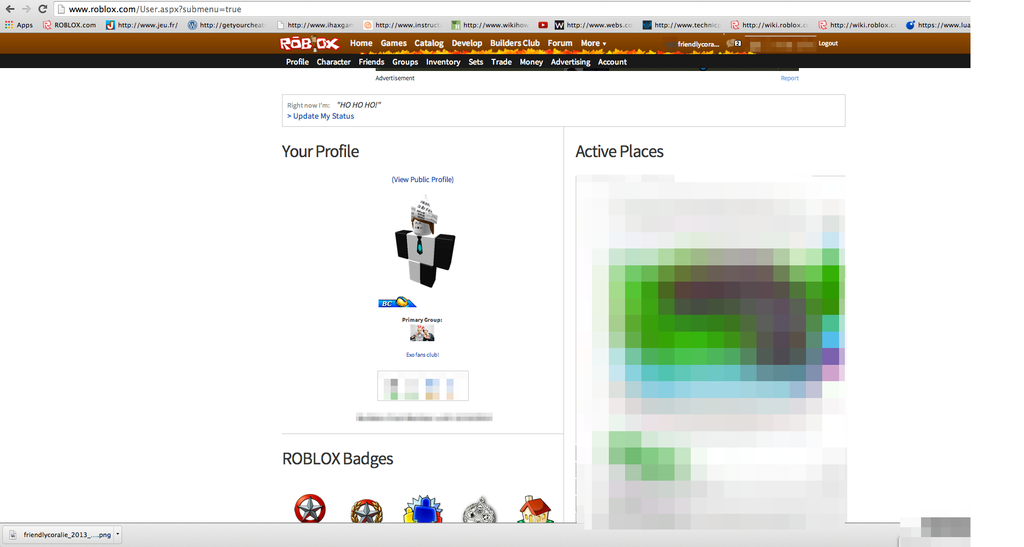The width and height of the screenshot is (1024, 547).
Task: Expand the More menu in the header
Action: [x=593, y=43]
